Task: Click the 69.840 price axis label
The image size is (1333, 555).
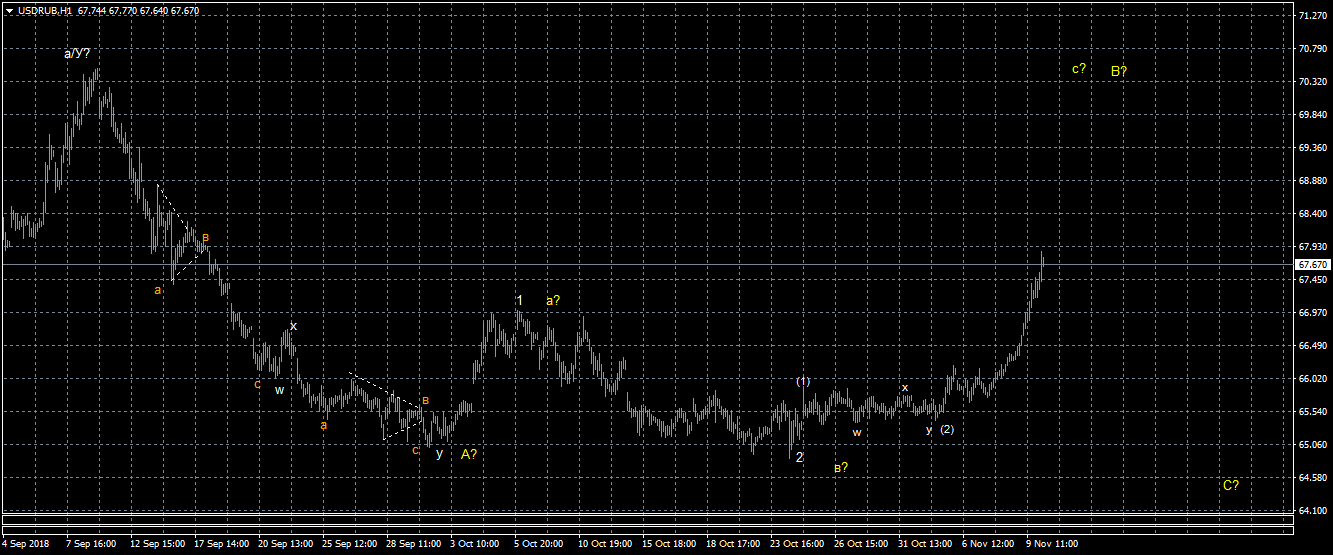Action: (1312, 115)
